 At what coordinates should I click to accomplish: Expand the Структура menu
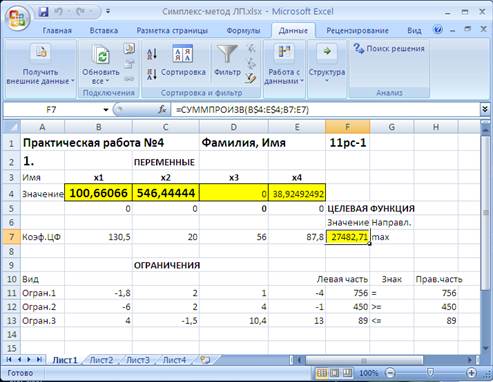327,63
